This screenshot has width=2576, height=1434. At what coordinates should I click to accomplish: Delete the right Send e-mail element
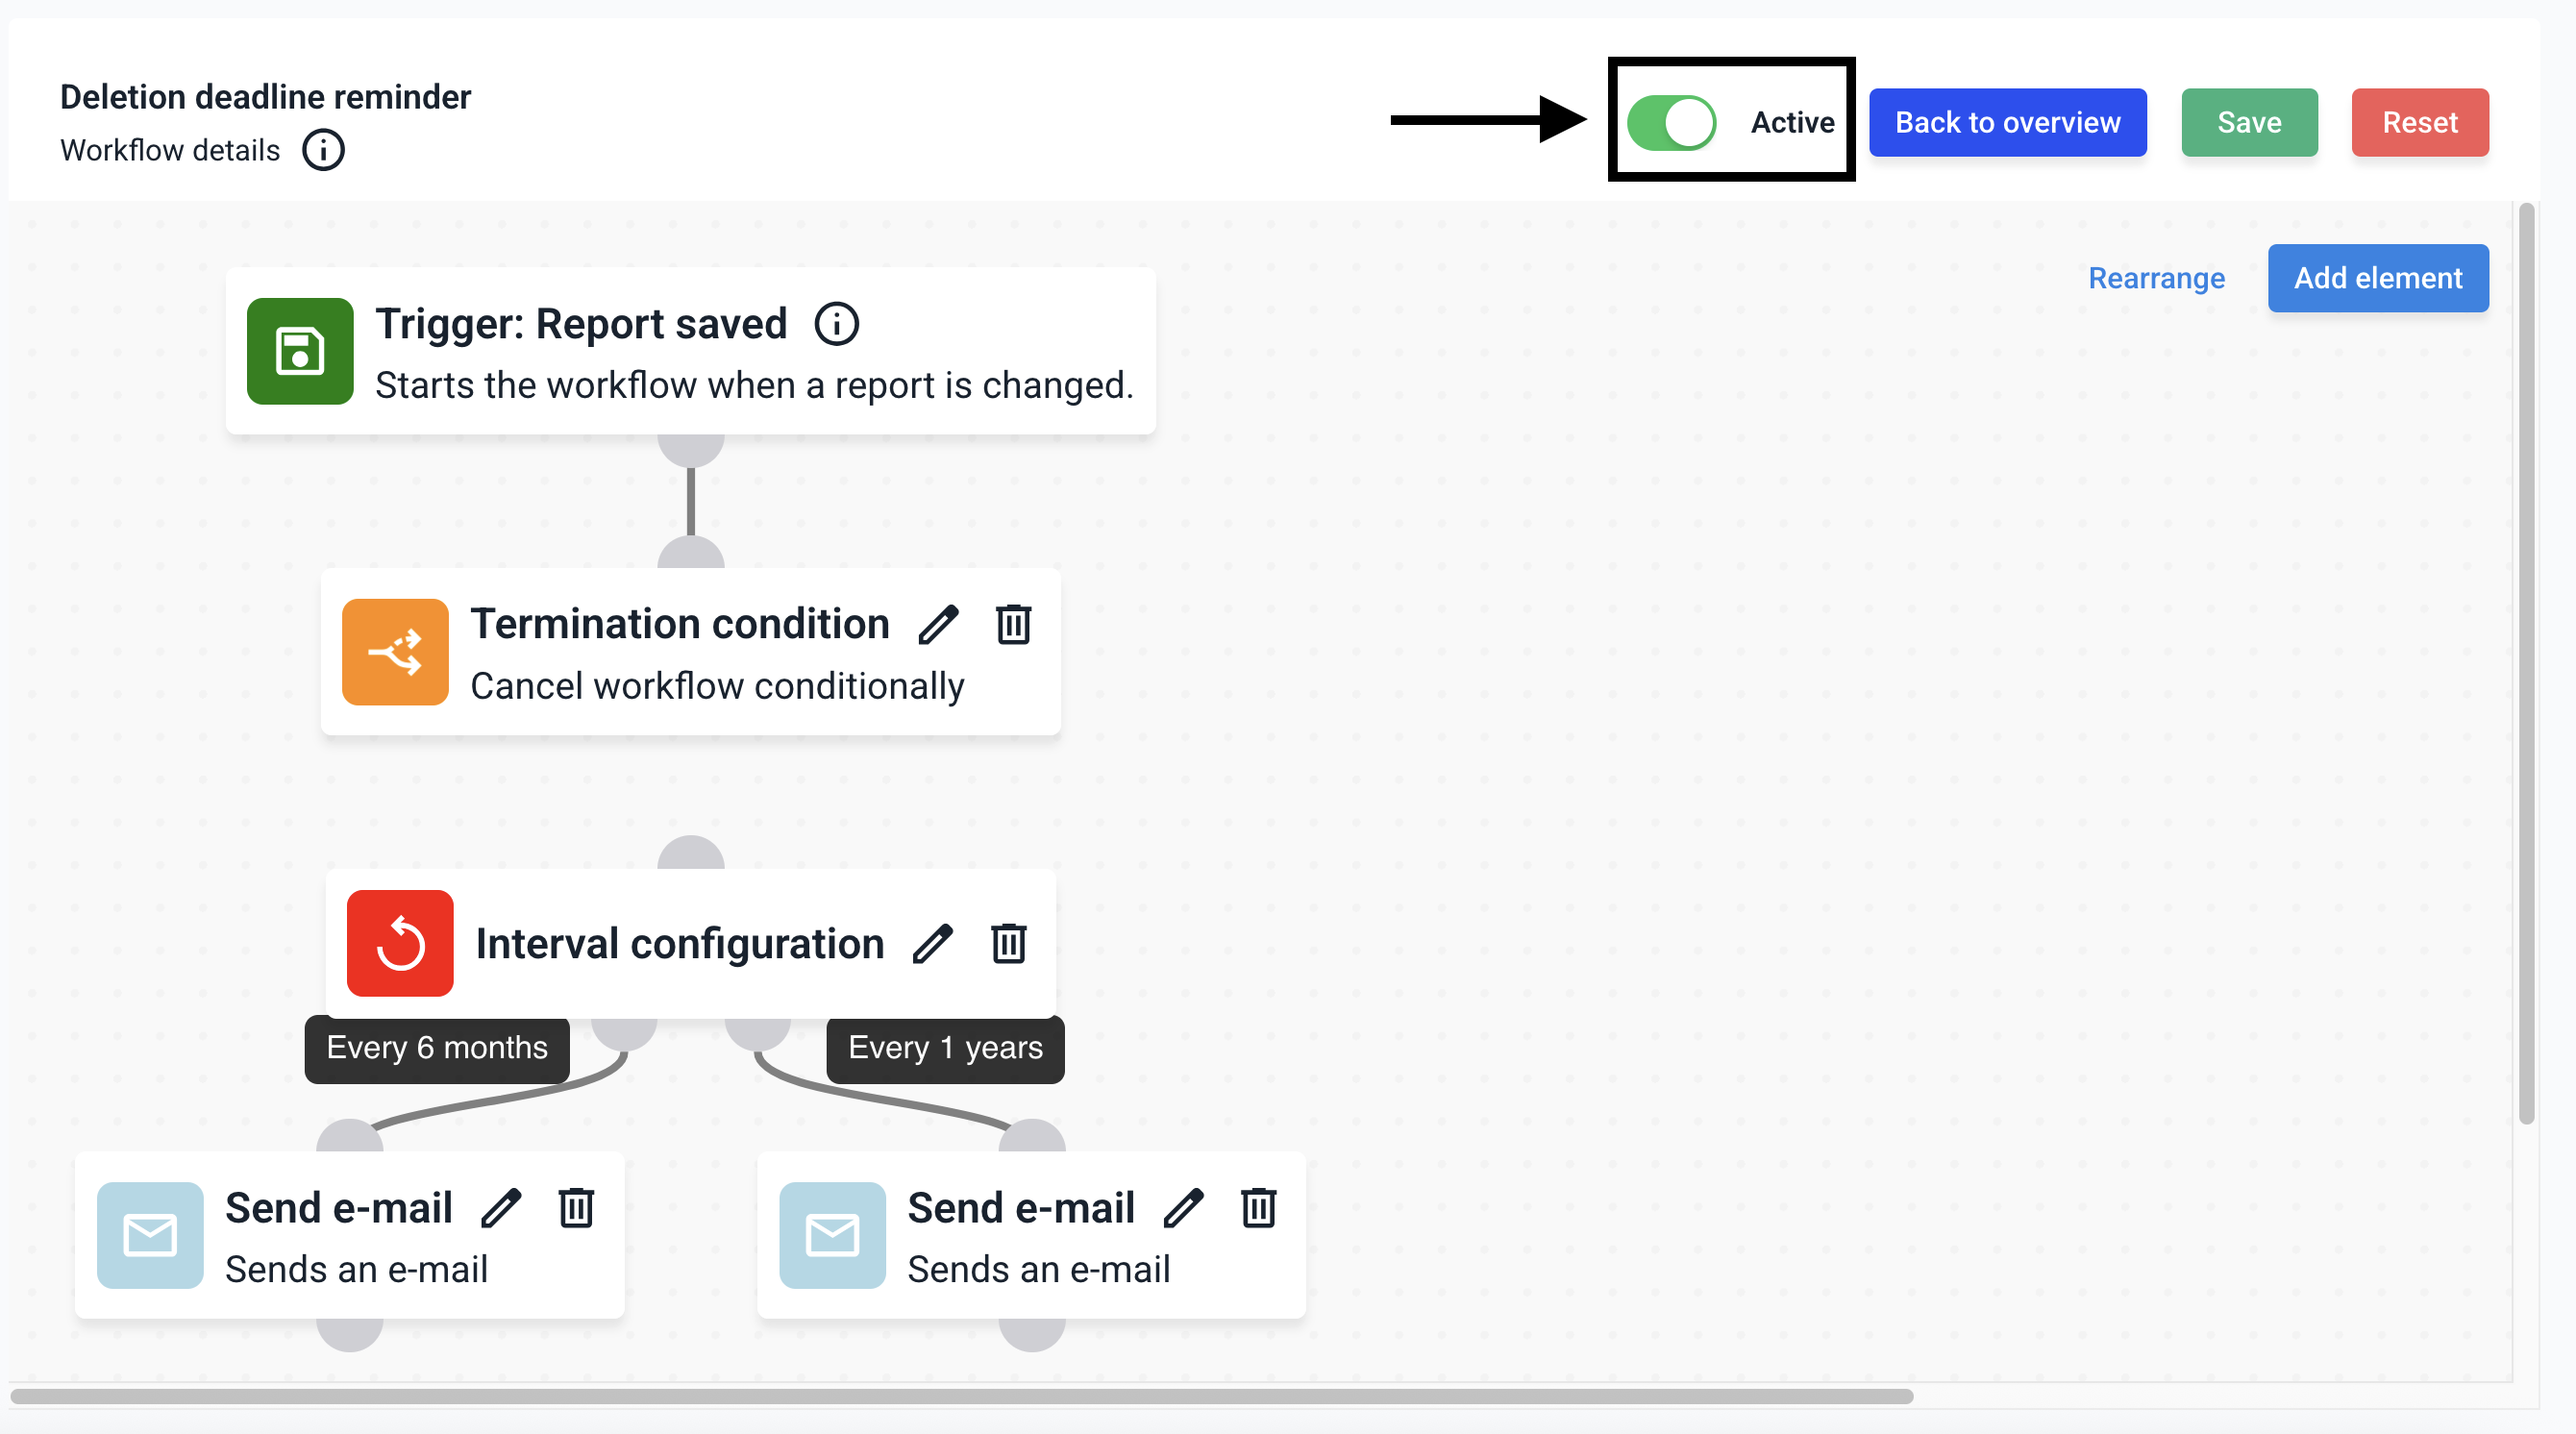(1258, 1207)
